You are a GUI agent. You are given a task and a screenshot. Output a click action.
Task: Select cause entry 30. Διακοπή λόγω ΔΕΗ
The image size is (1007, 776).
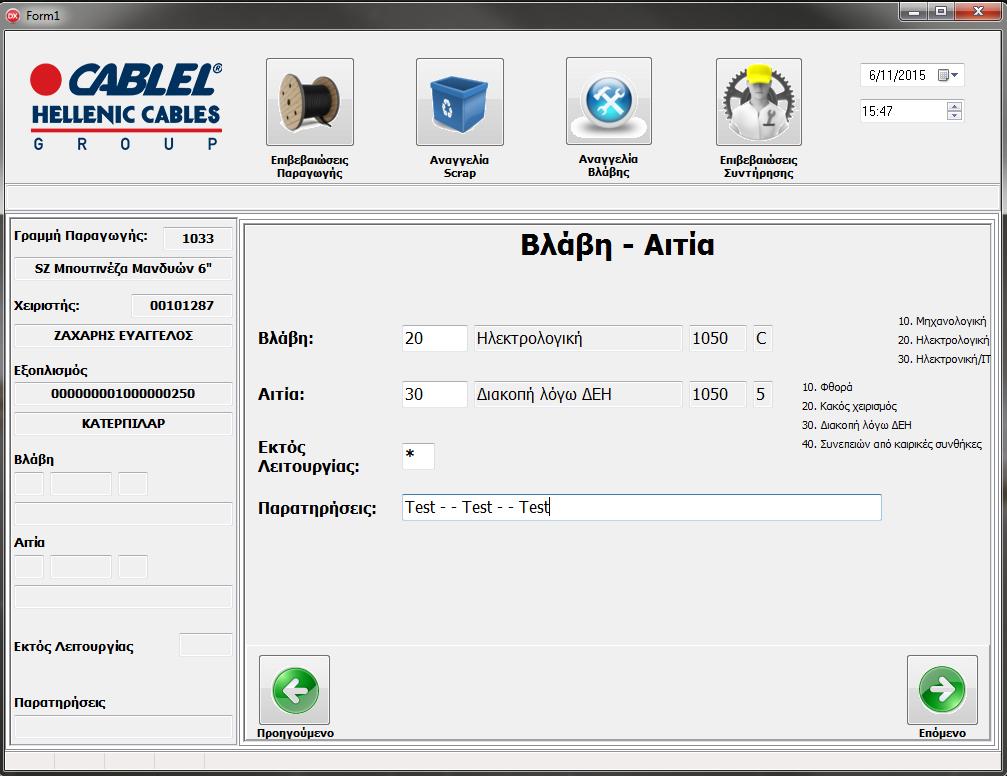click(x=857, y=425)
